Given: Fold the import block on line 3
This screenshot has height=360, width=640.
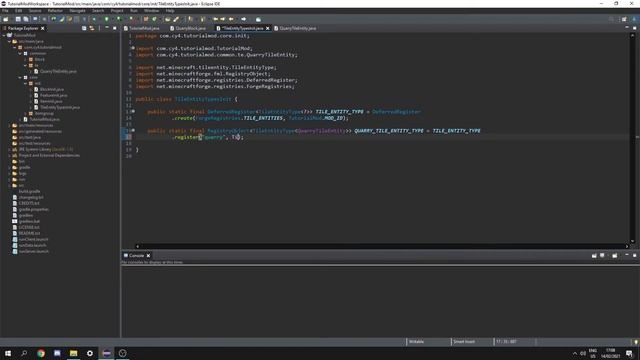Looking at the screenshot, I should [133, 48].
